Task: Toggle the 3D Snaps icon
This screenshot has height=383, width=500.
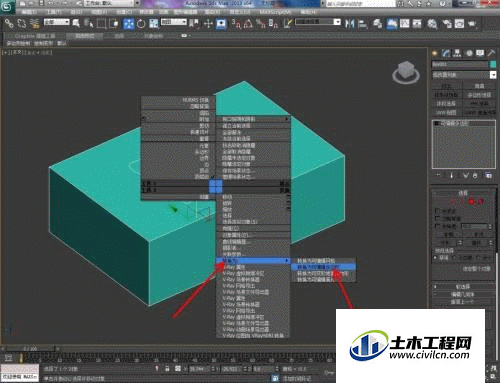Action: [x=236, y=23]
